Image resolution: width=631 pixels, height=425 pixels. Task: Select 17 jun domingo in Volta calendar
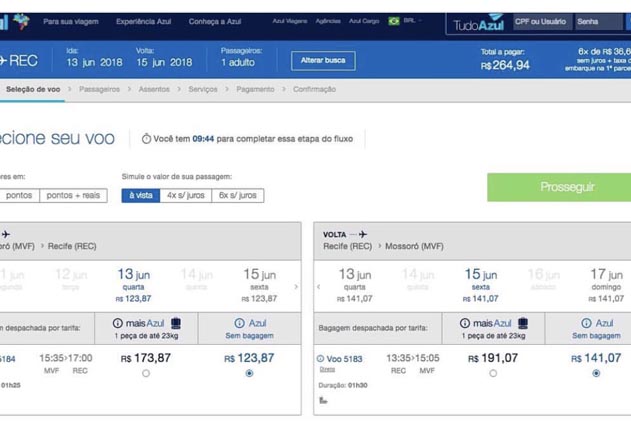(x=606, y=285)
